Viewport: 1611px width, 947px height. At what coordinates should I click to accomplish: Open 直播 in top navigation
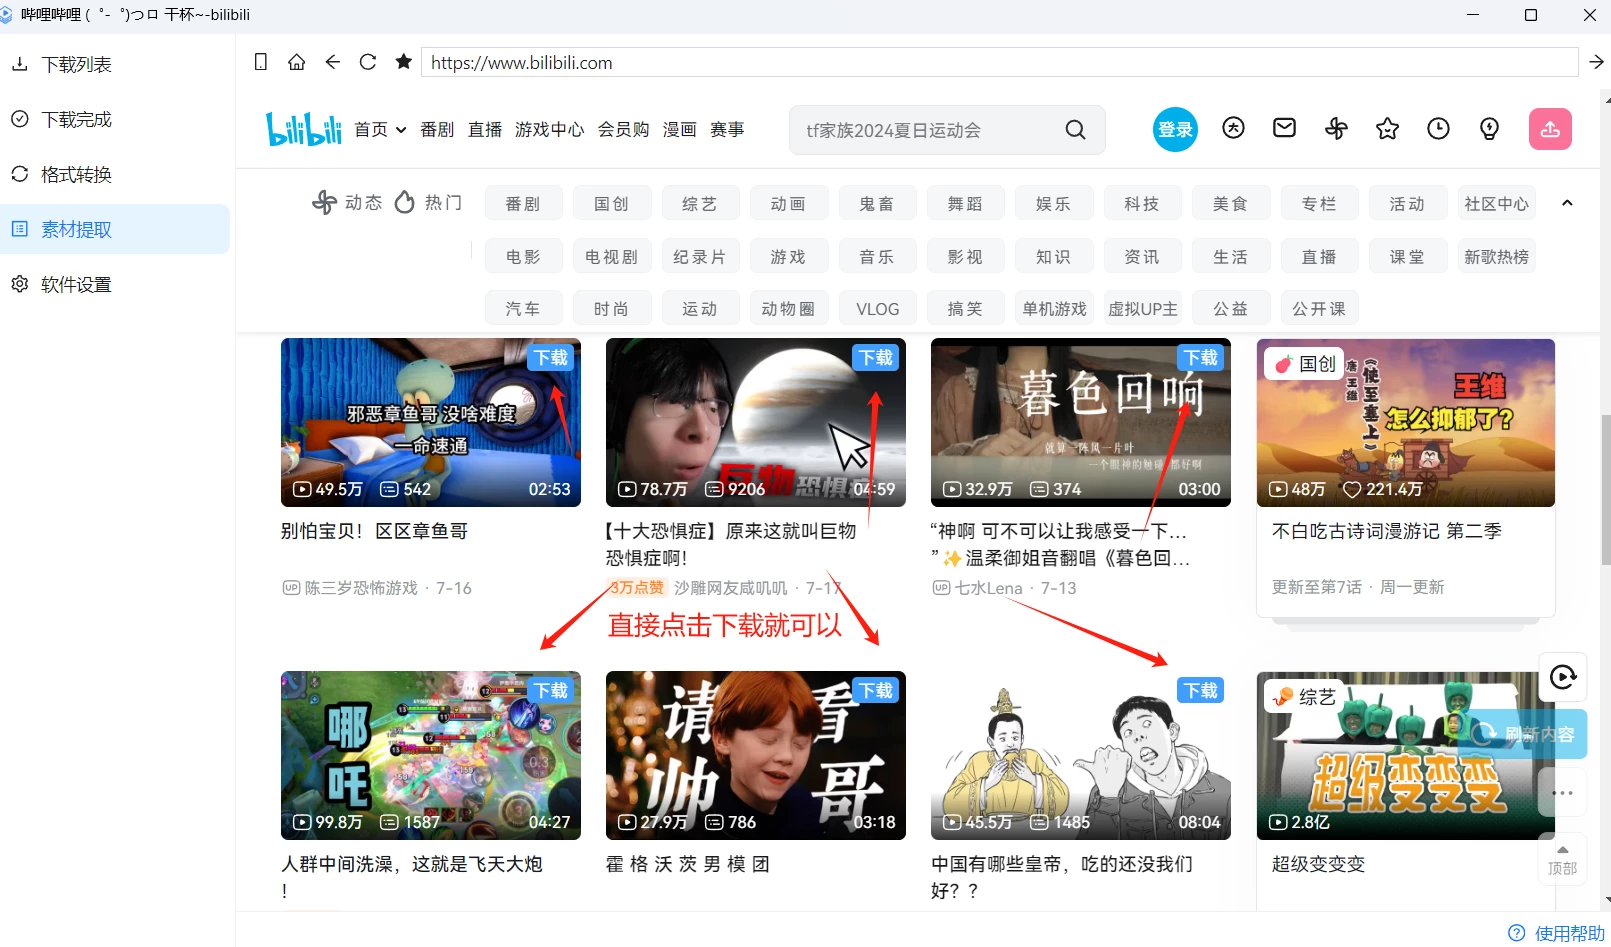(485, 130)
